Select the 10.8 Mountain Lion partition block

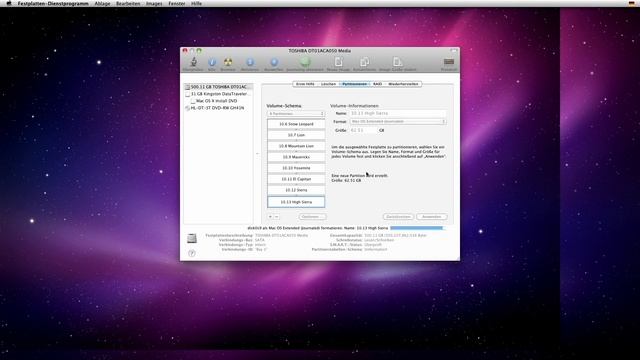tap(296, 146)
